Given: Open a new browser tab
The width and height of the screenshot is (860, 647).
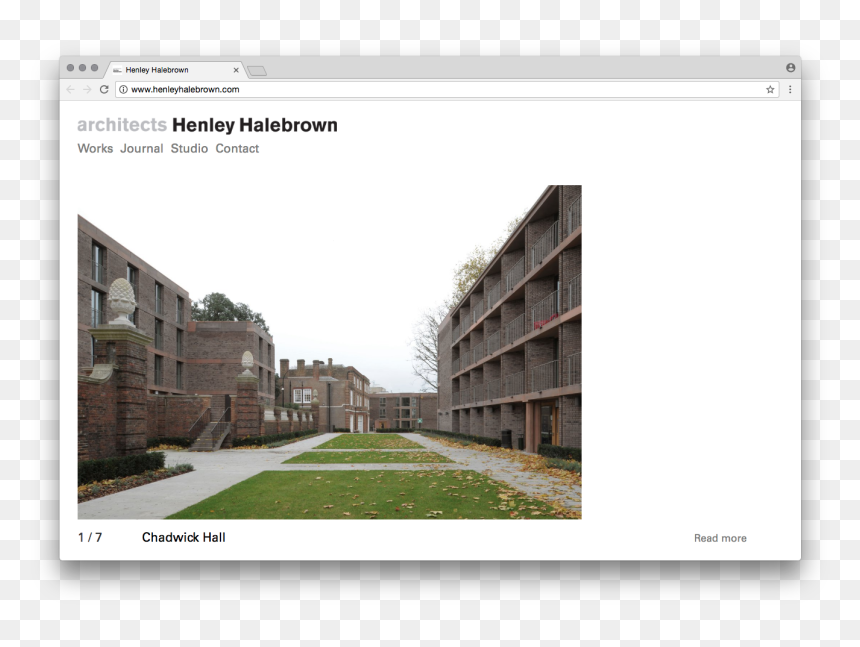Looking at the screenshot, I should point(257,71).
